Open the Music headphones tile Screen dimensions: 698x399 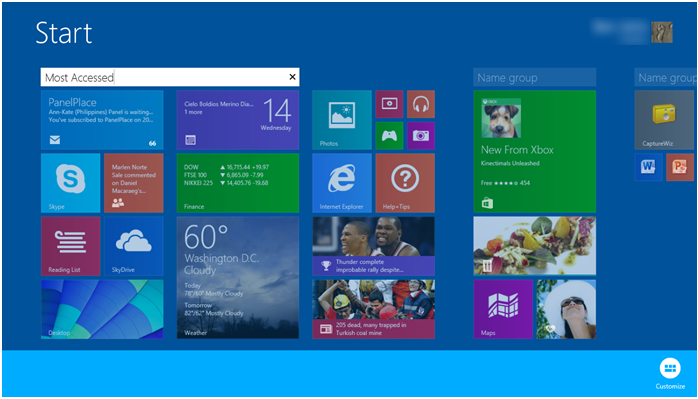[421, 104]
